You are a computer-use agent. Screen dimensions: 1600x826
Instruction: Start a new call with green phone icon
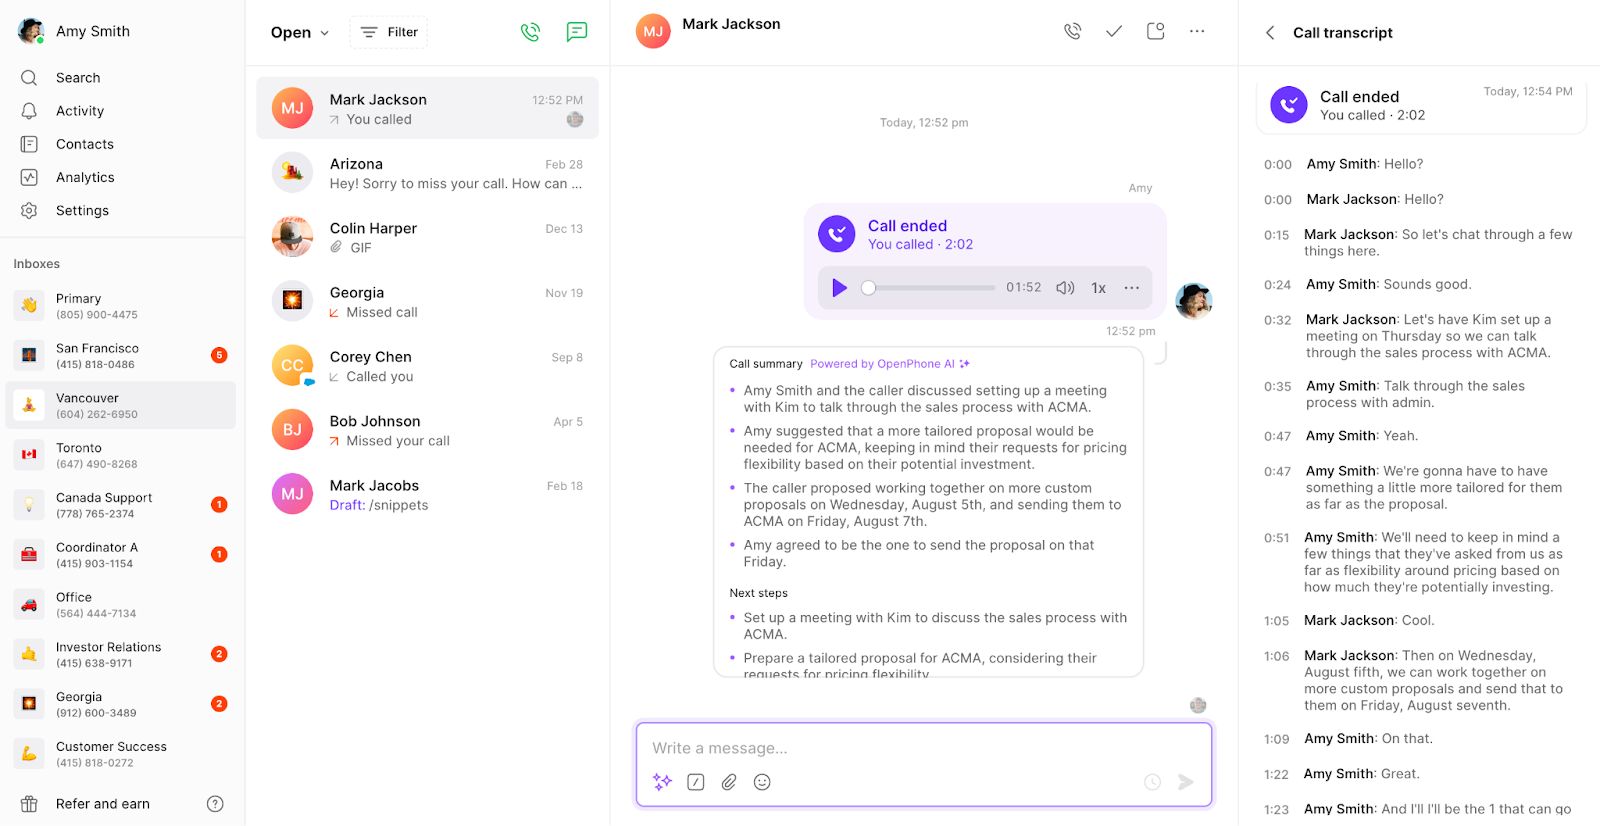pos(530,32)
